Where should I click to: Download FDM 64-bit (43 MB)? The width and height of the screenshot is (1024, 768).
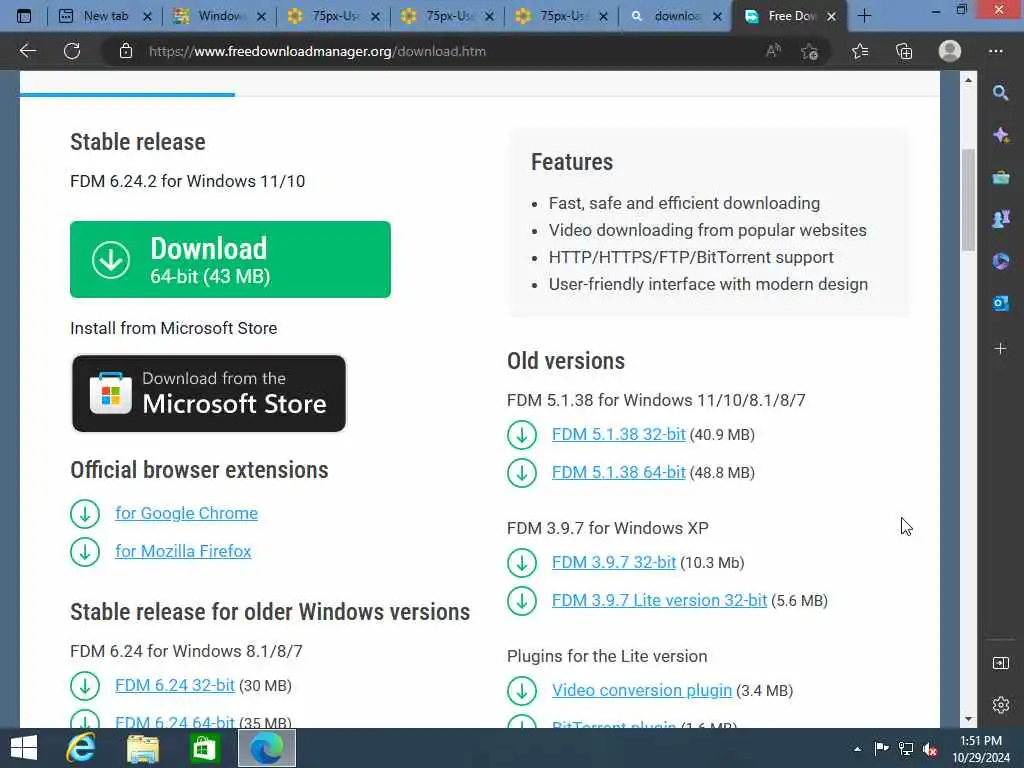pyautogui.click(x=231, y=259)
